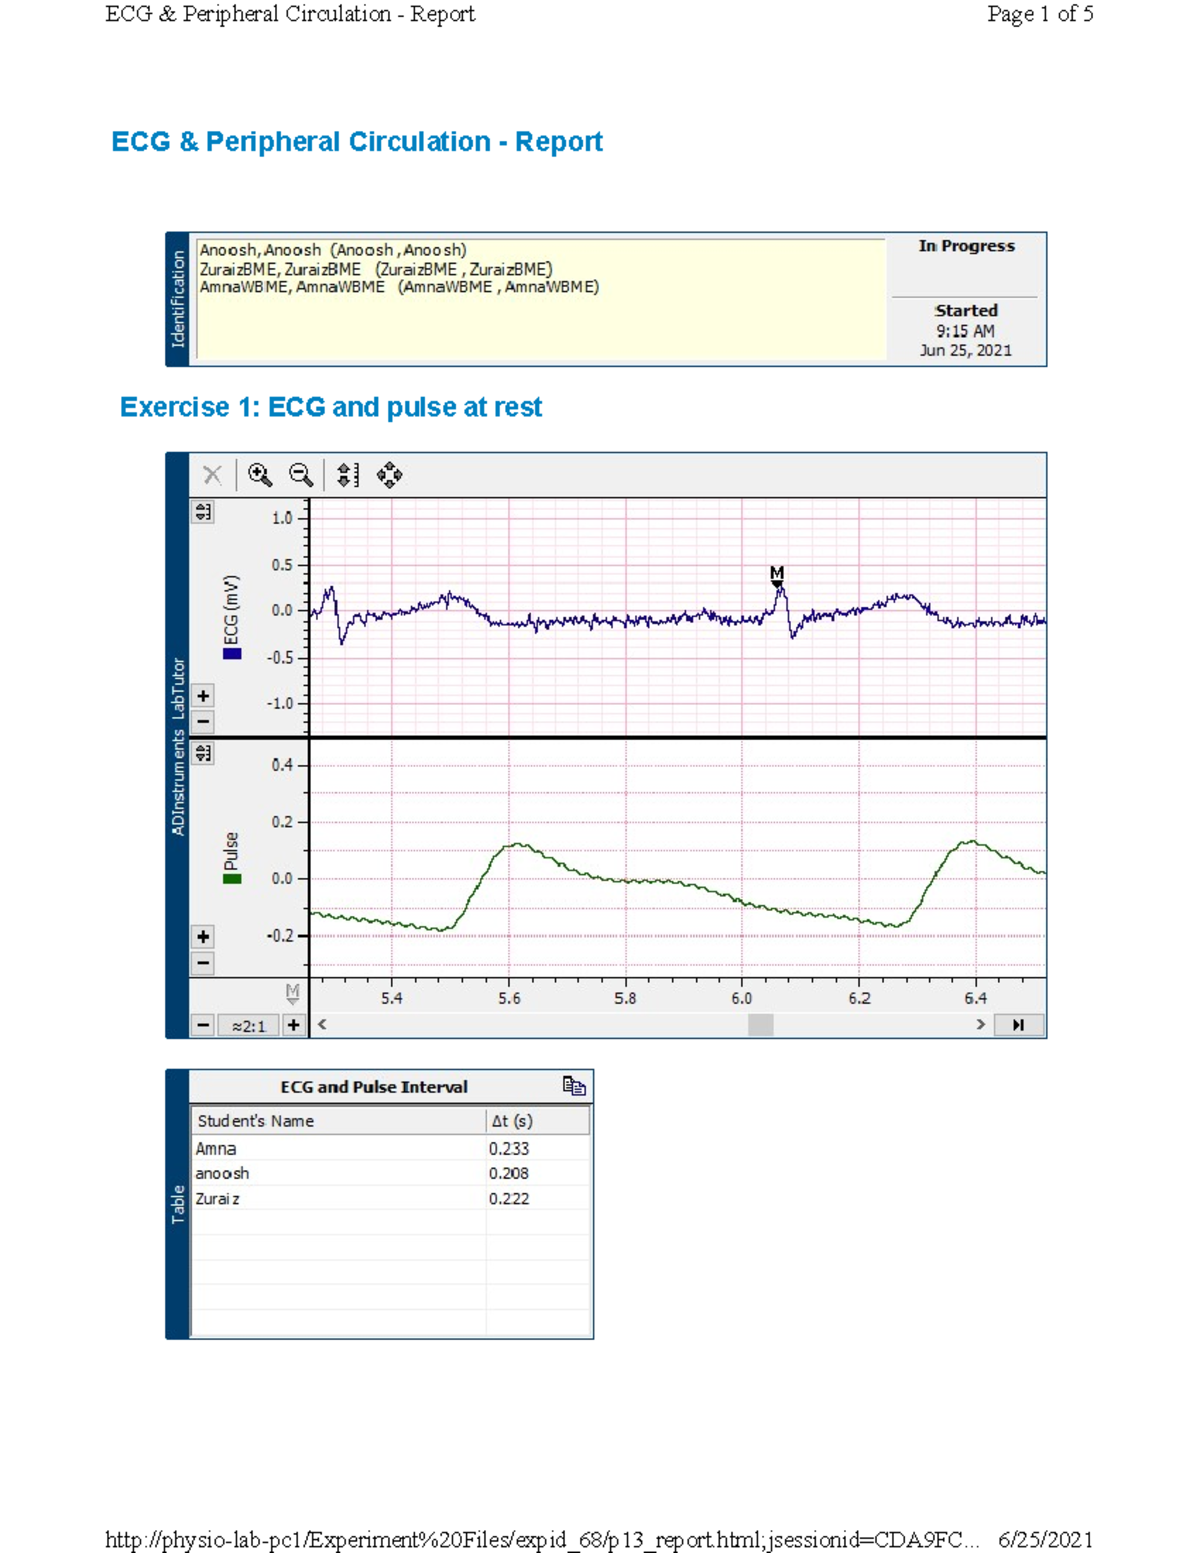
Task: Click the In Progress status text
Action: click(x=967, y=246)
